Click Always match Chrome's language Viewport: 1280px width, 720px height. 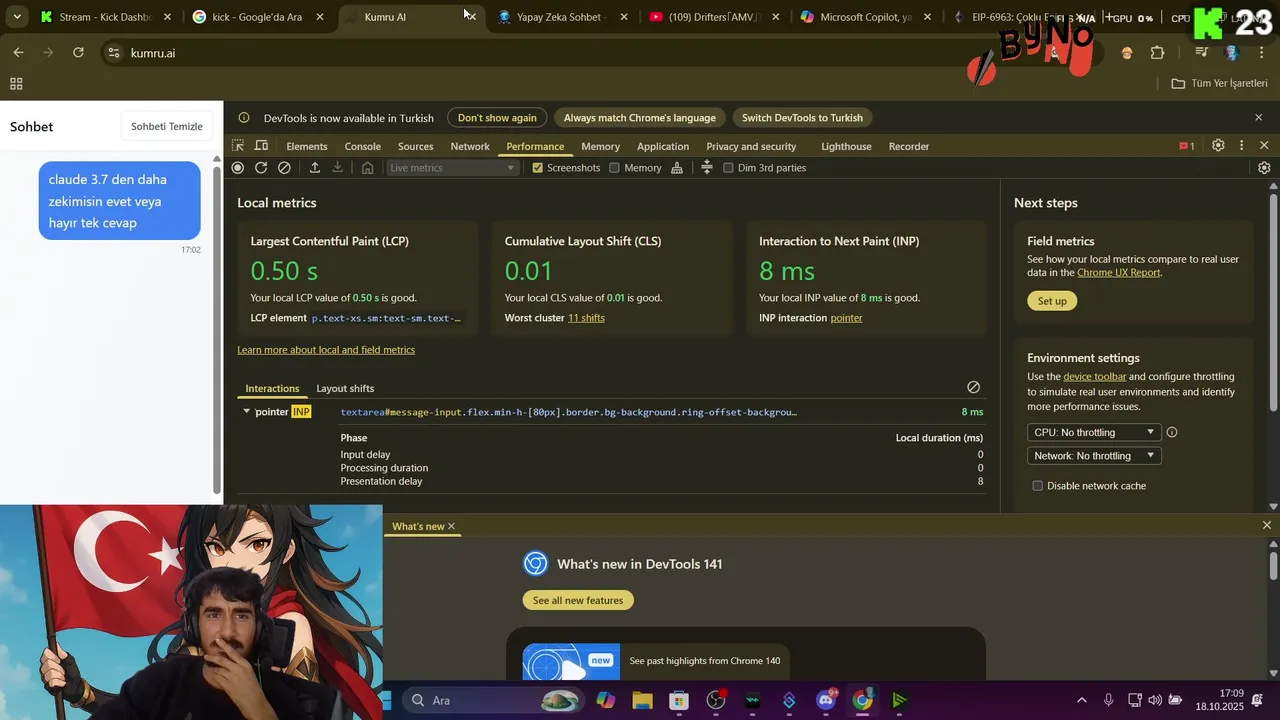[639, 118]
